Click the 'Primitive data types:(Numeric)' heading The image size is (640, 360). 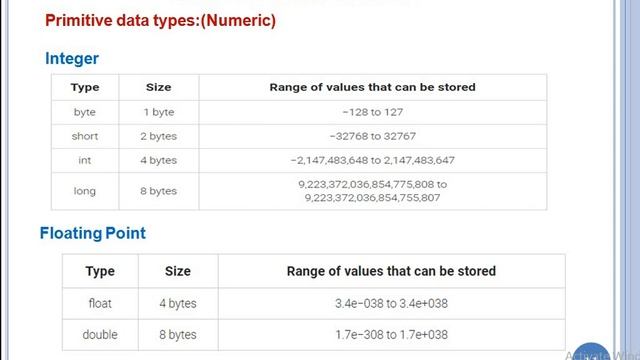160,20
